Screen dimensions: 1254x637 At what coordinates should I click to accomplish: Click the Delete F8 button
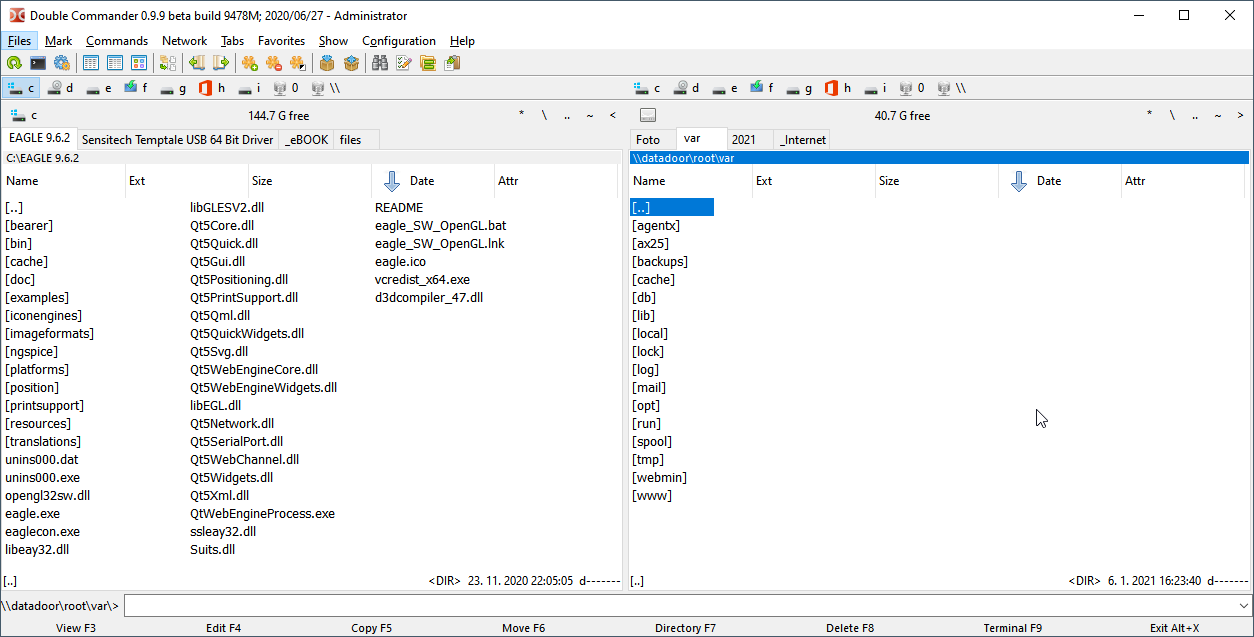[x=850, y=628]
